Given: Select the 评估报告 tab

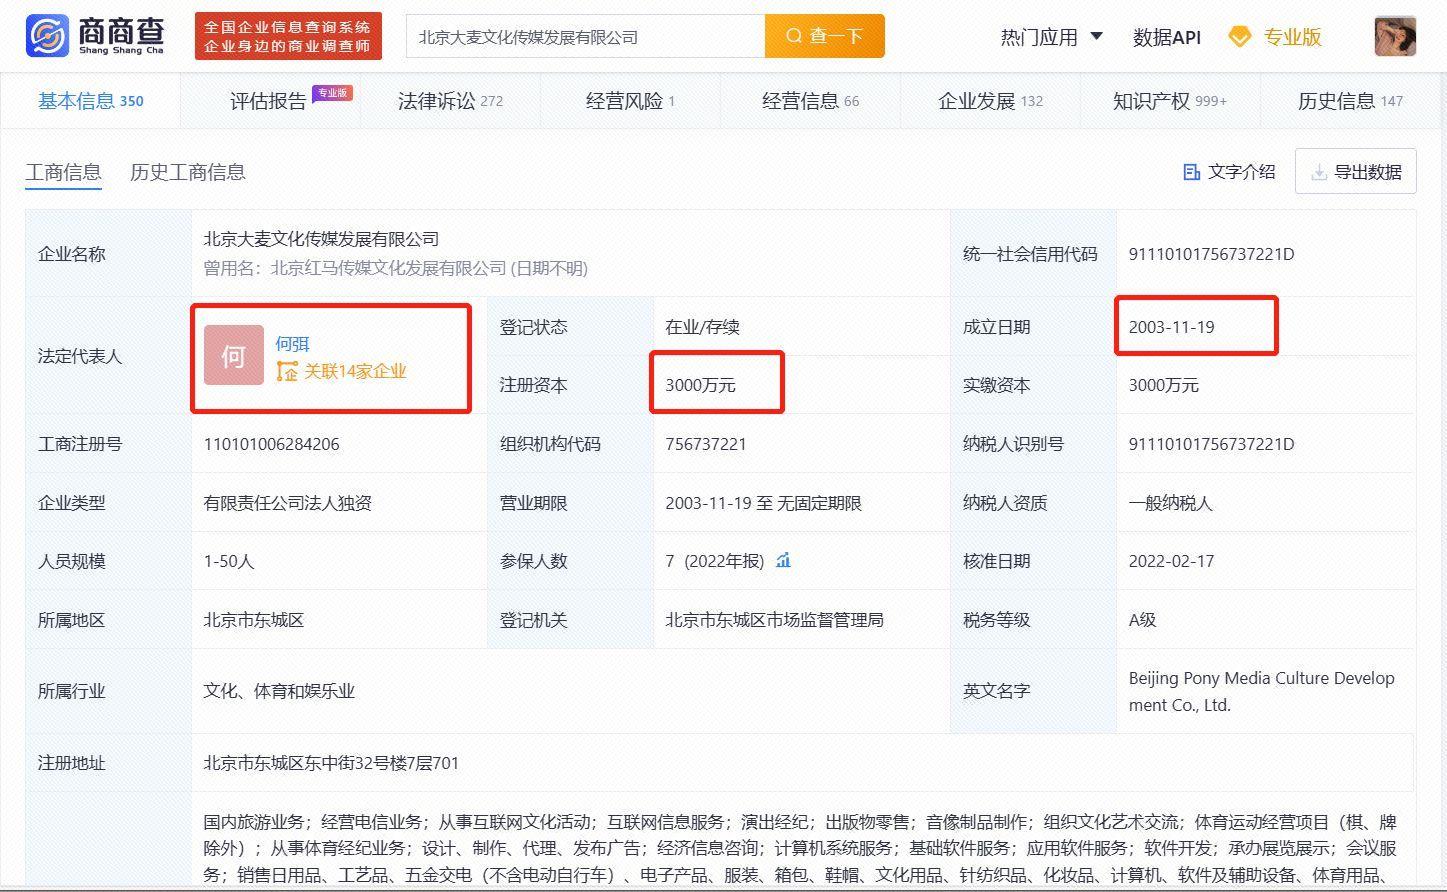Looking at the screenshot, I should pyautogui.click(x=268, y=101).
